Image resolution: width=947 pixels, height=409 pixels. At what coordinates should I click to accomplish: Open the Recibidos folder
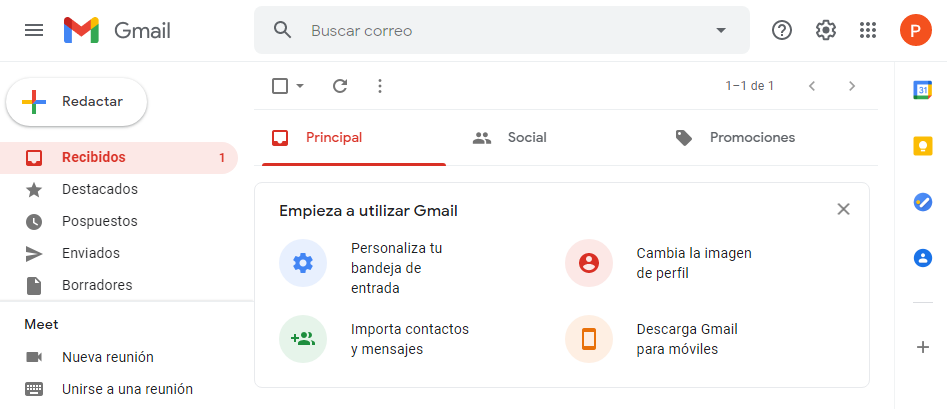119,158
